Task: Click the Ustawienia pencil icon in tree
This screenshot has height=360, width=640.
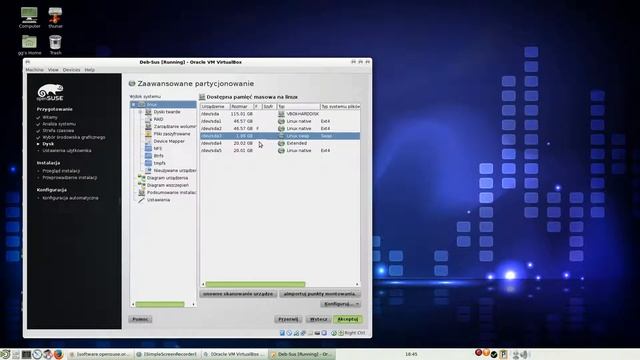Action: pyautogui.click(x=141, y=200)
